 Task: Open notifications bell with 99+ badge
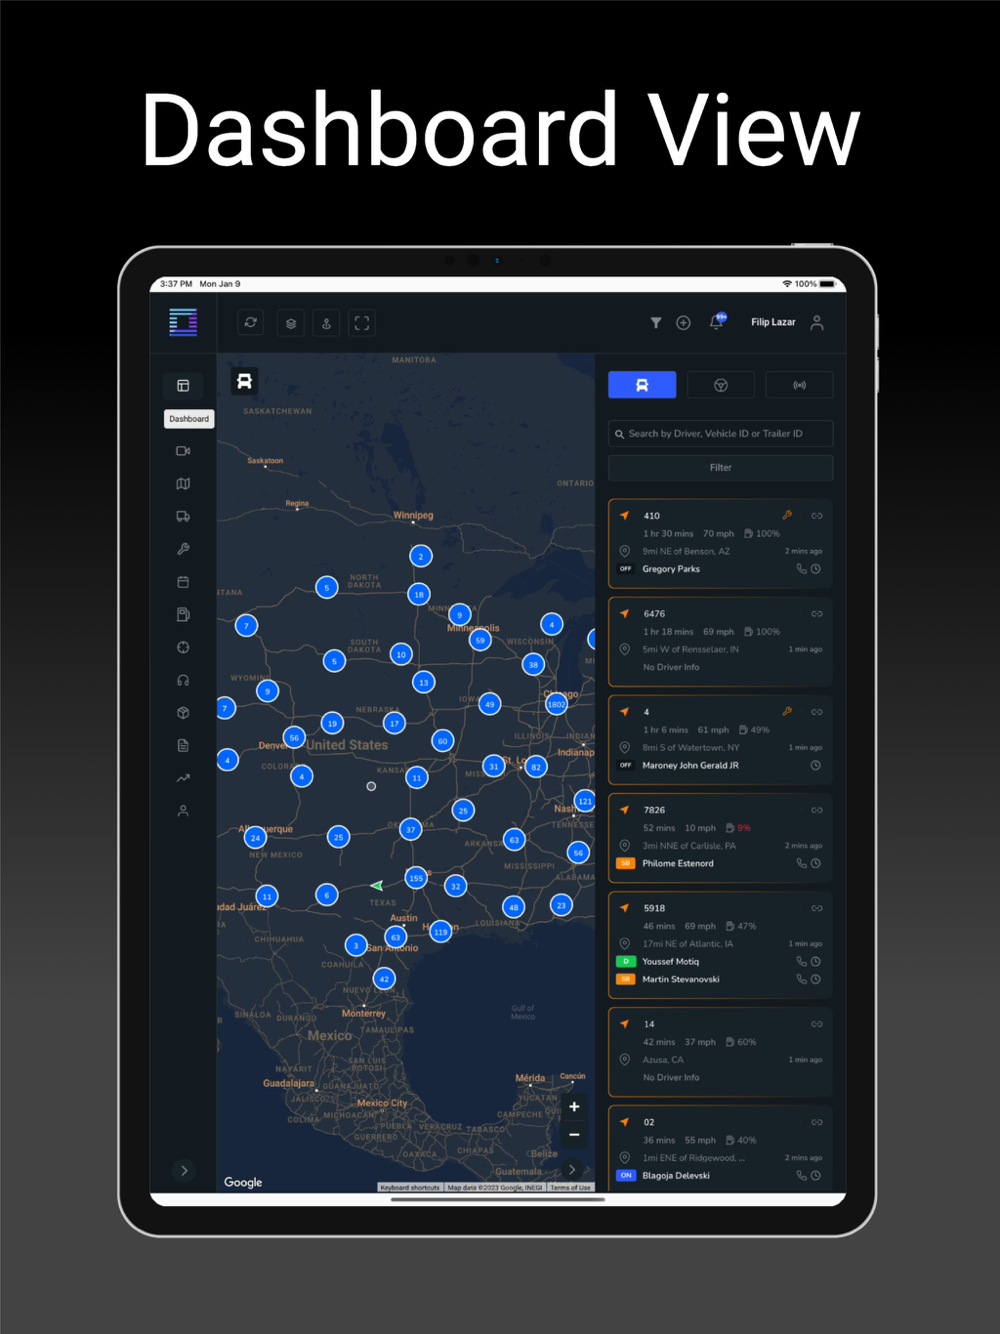pos(717,321)
